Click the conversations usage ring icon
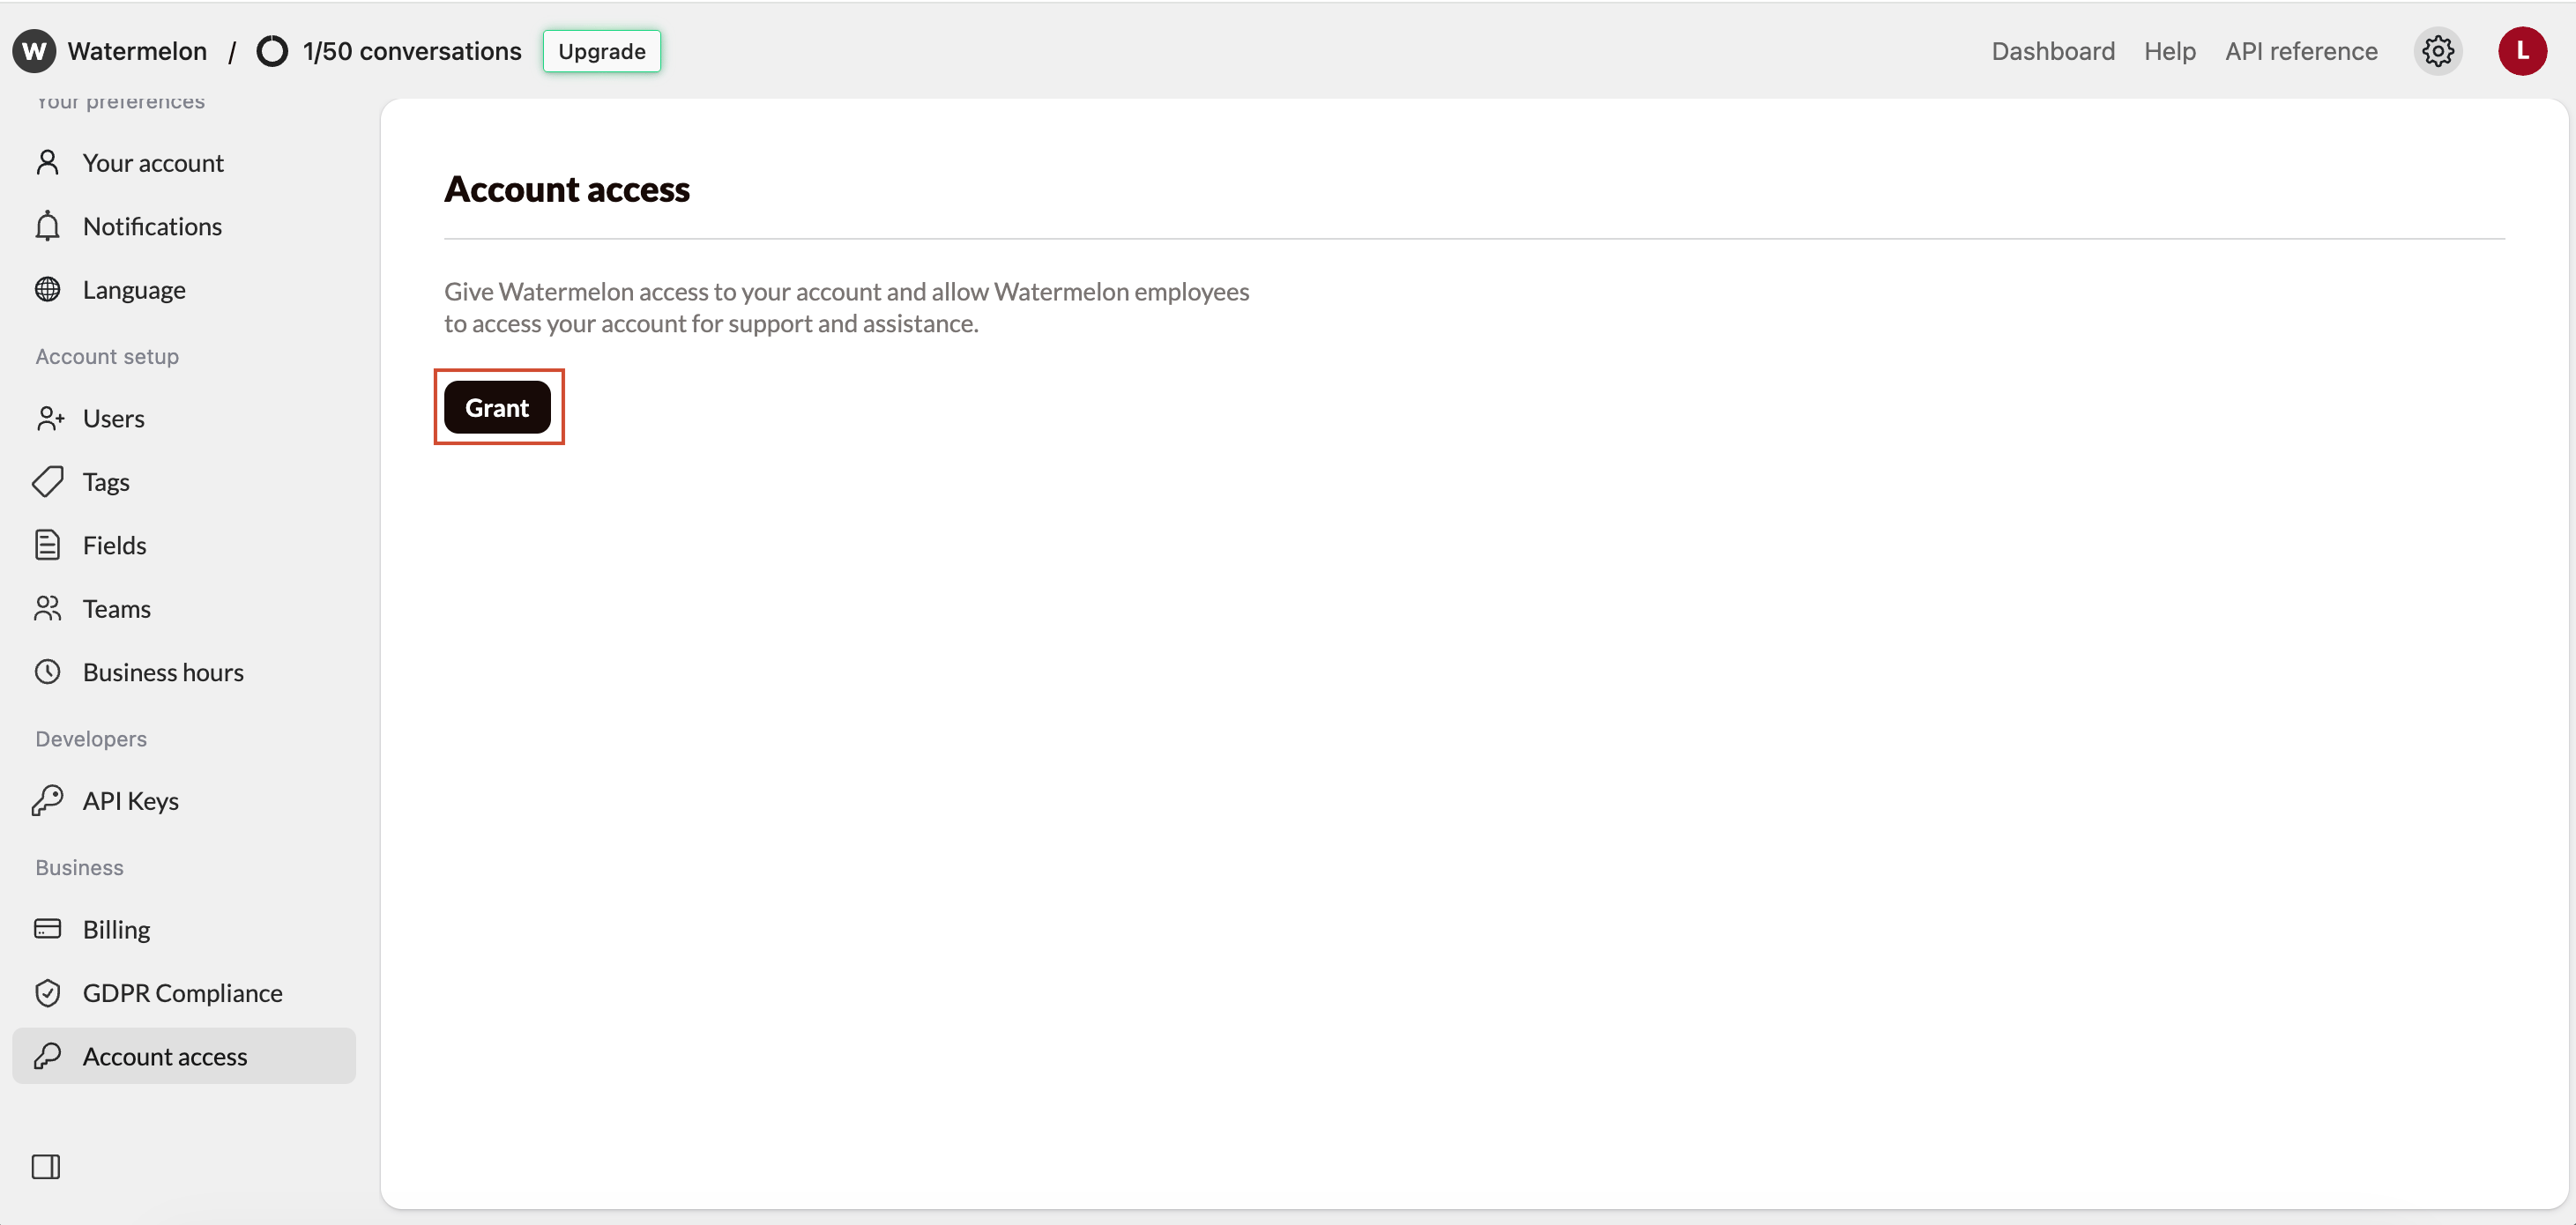The width and height of the screenshot is (2576, 1225). (x=272, y=51)
